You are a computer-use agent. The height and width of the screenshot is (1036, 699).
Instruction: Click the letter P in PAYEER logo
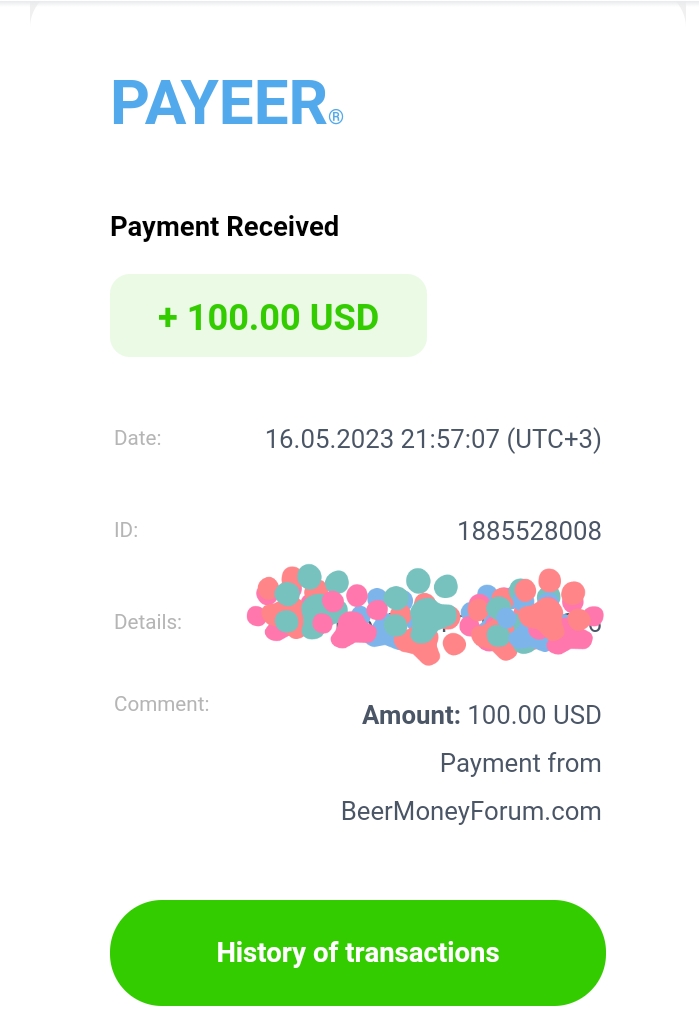coord(131,103)
